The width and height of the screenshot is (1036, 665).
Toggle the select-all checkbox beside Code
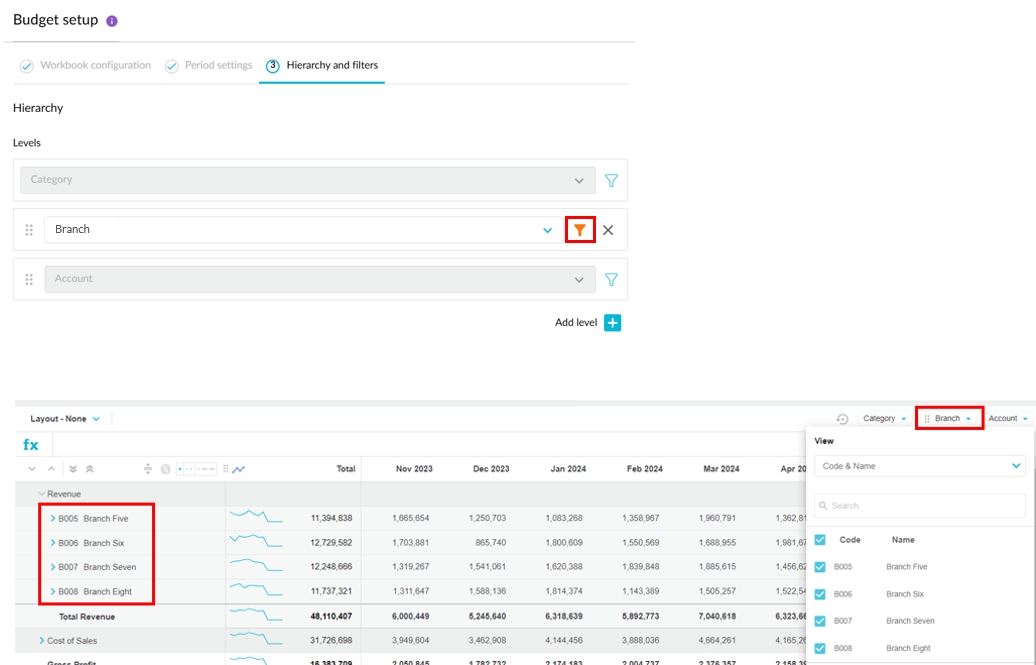pos(820,540)
